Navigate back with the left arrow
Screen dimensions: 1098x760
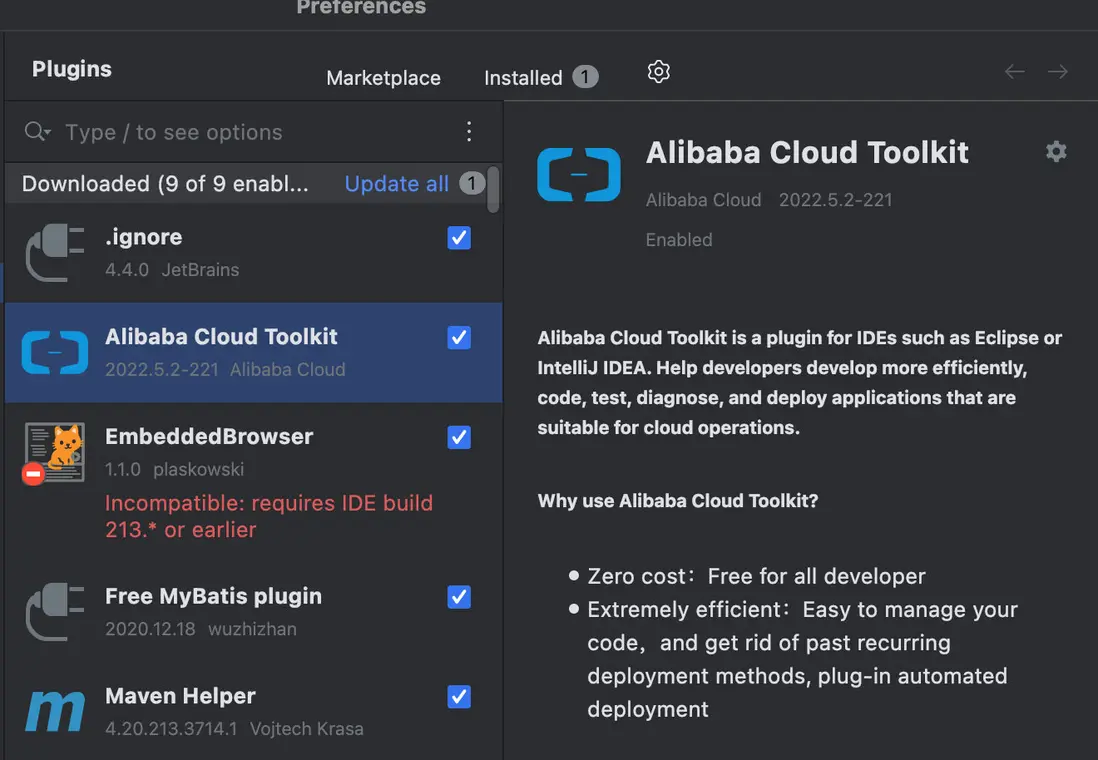point(1015,71)
